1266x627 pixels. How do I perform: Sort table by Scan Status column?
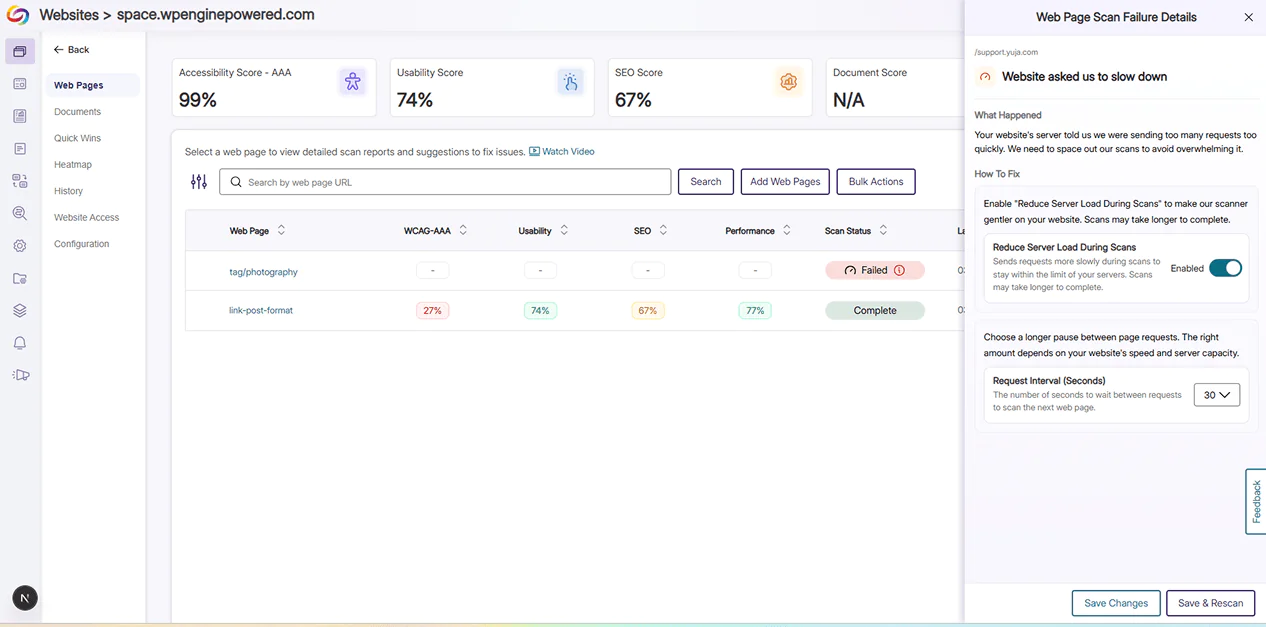pyautogui.click(x=883, y=231)
